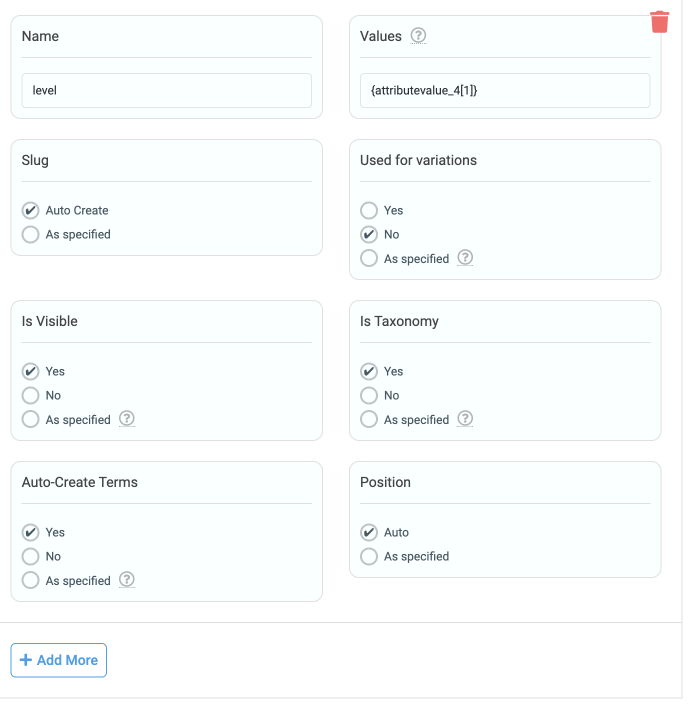Click the Add More button
Screen dimensions: 692x709
coord(59,660)
